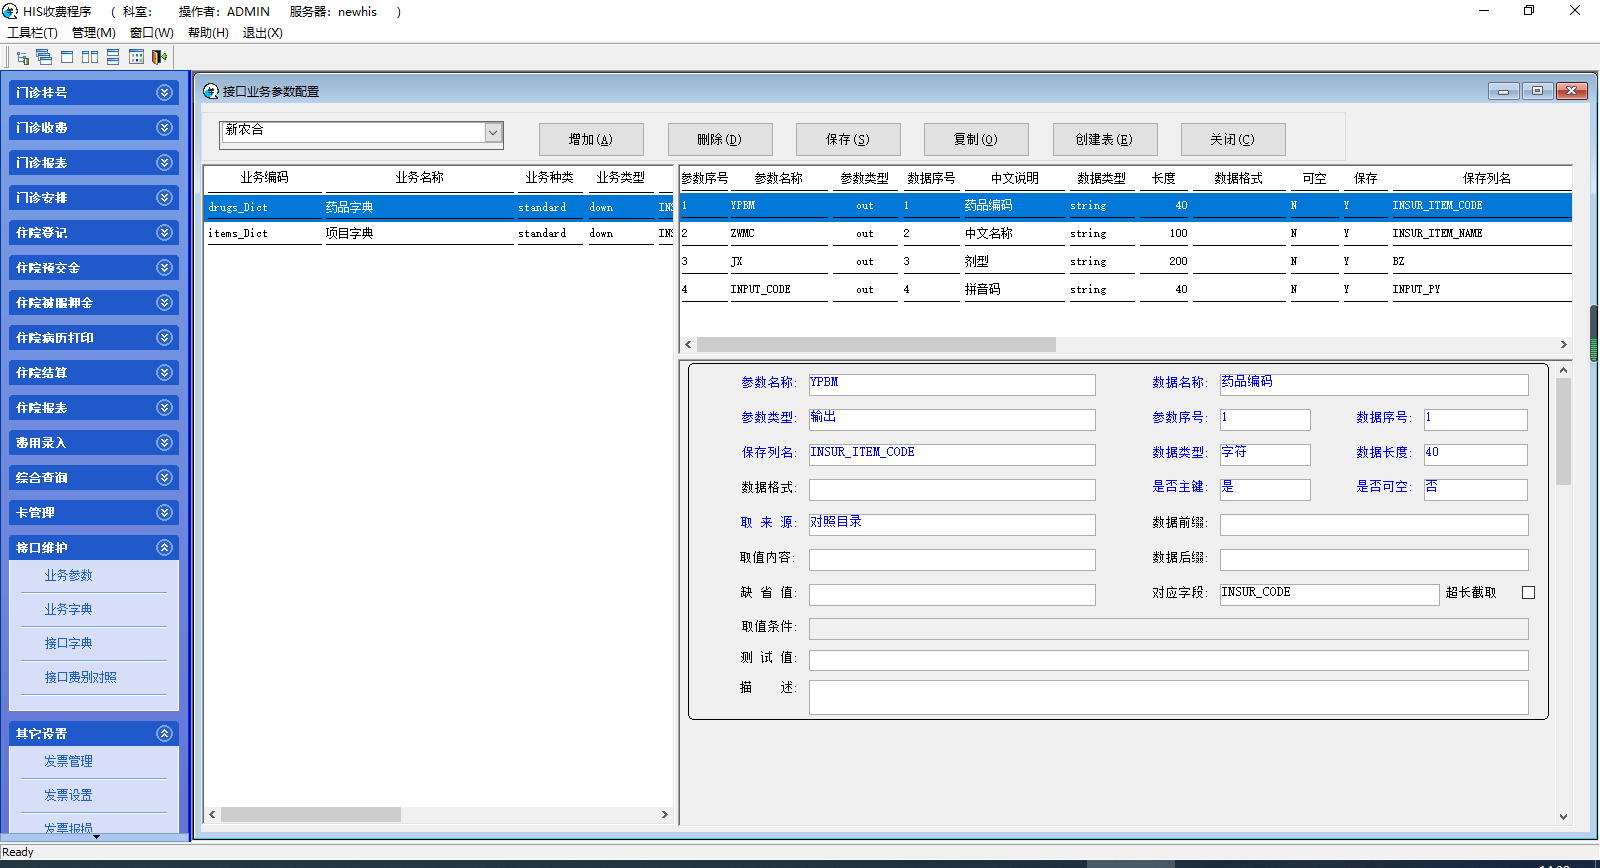Viewport: 1600px width, 868px height.
Task: Open the 发票管理 sidebar link
Action: click(x=68, y=761)
